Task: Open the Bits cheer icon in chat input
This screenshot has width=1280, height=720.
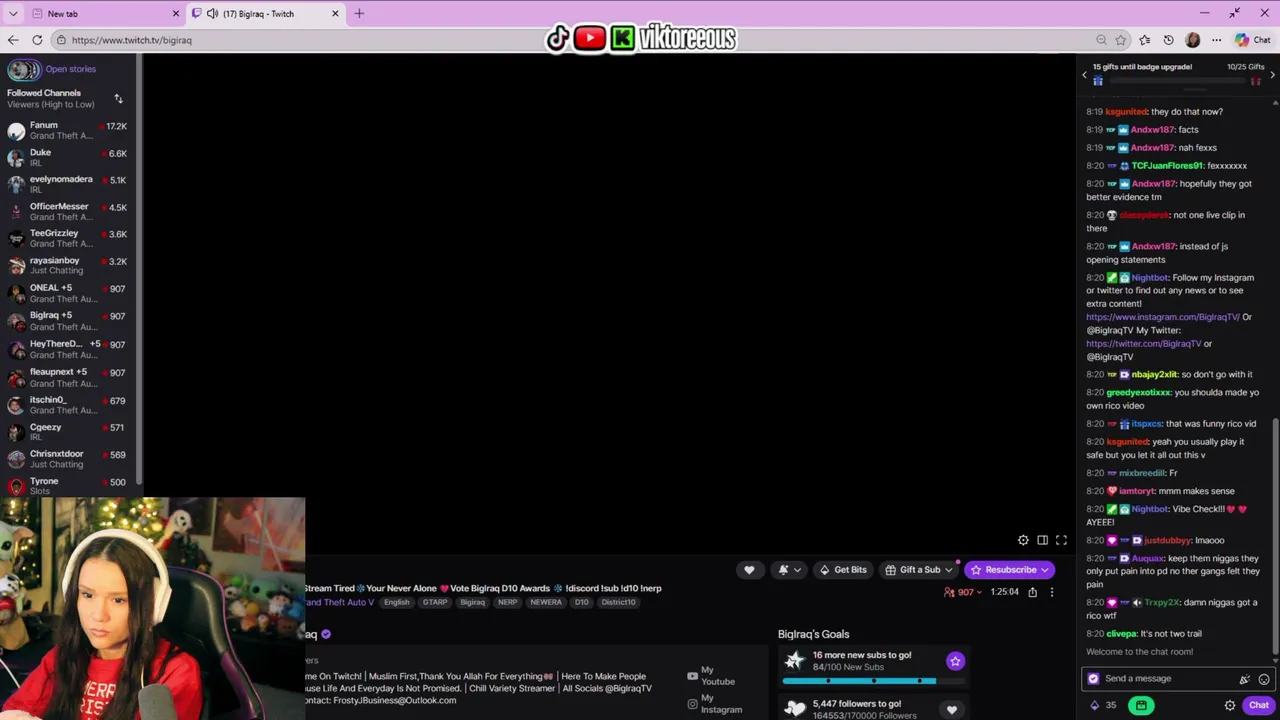Action: pyautogui.click(x=1245, y=679)
